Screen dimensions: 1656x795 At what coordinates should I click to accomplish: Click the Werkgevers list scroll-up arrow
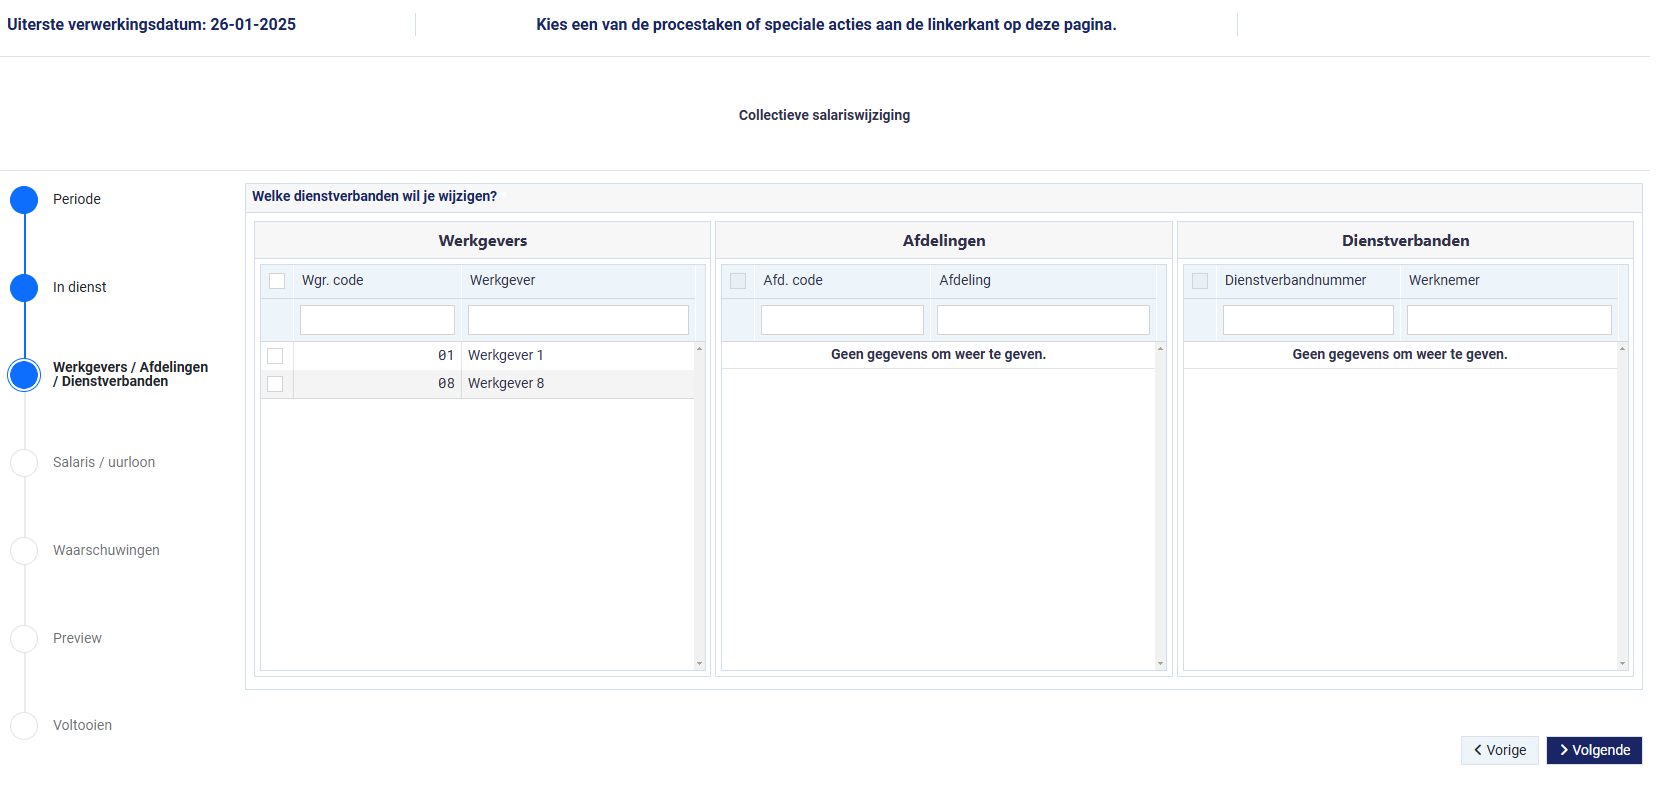click(699, 348)
